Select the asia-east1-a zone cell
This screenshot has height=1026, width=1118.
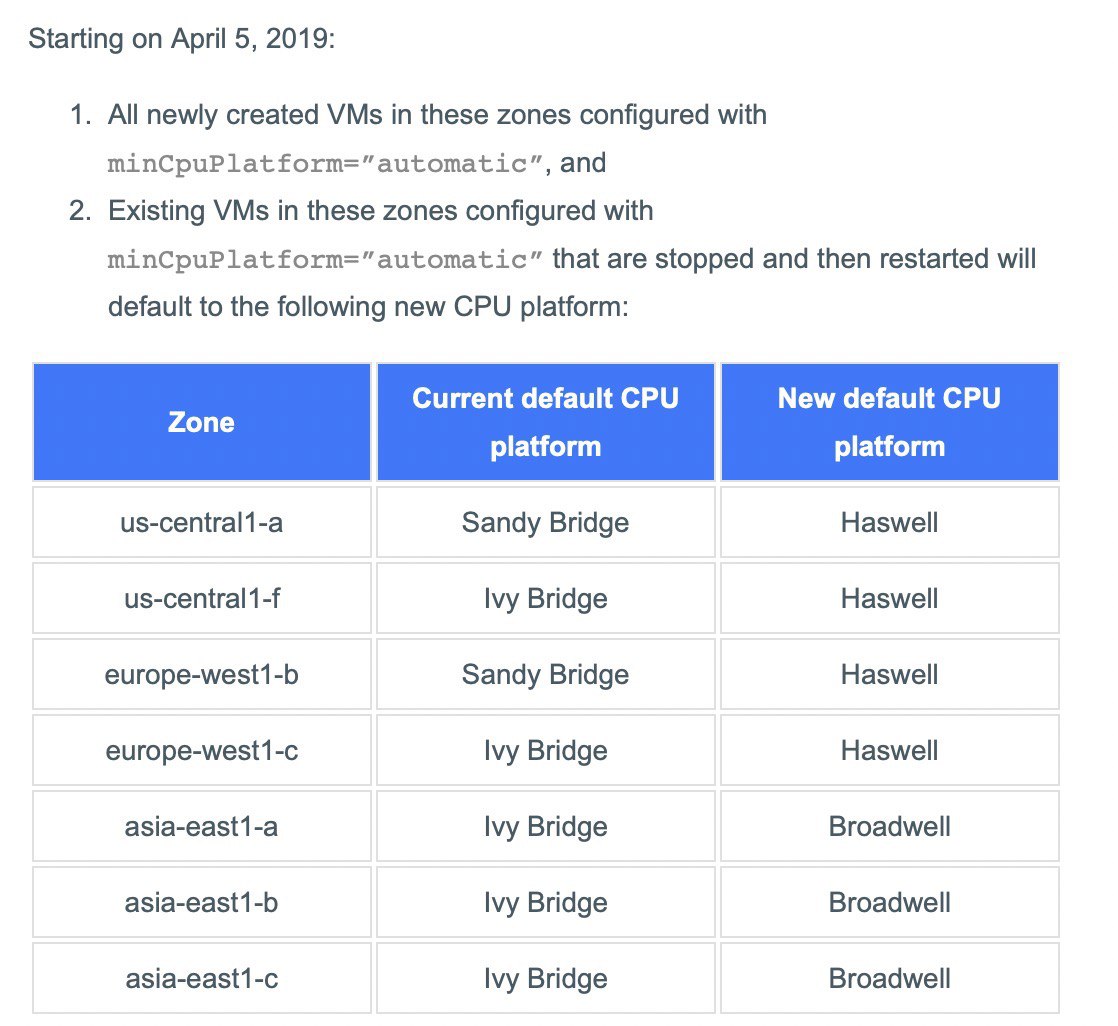[201, 826]
